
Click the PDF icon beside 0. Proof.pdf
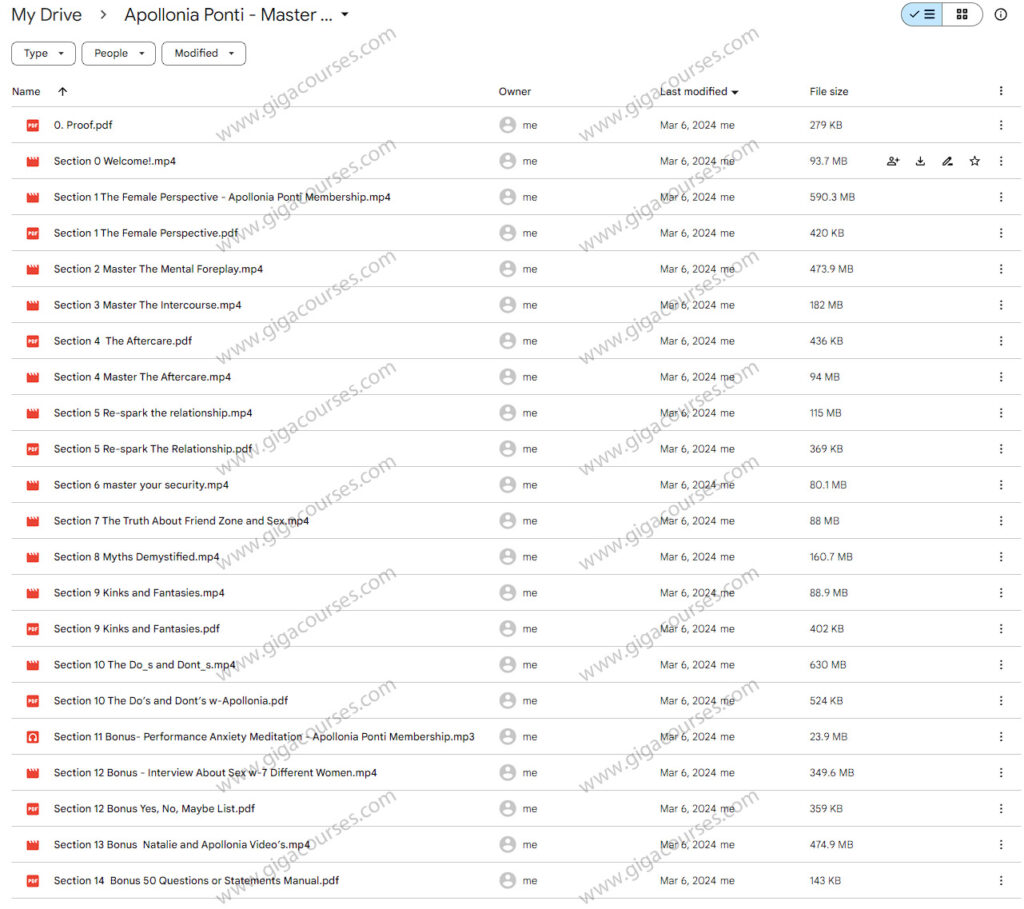click(32, 125)
